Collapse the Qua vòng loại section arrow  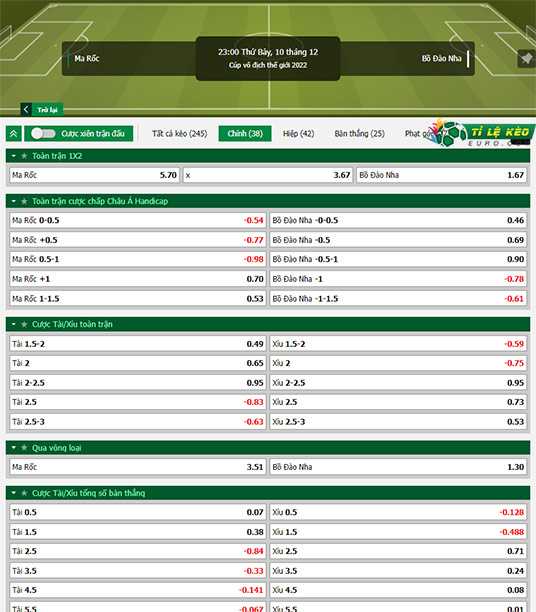[14, 448]
